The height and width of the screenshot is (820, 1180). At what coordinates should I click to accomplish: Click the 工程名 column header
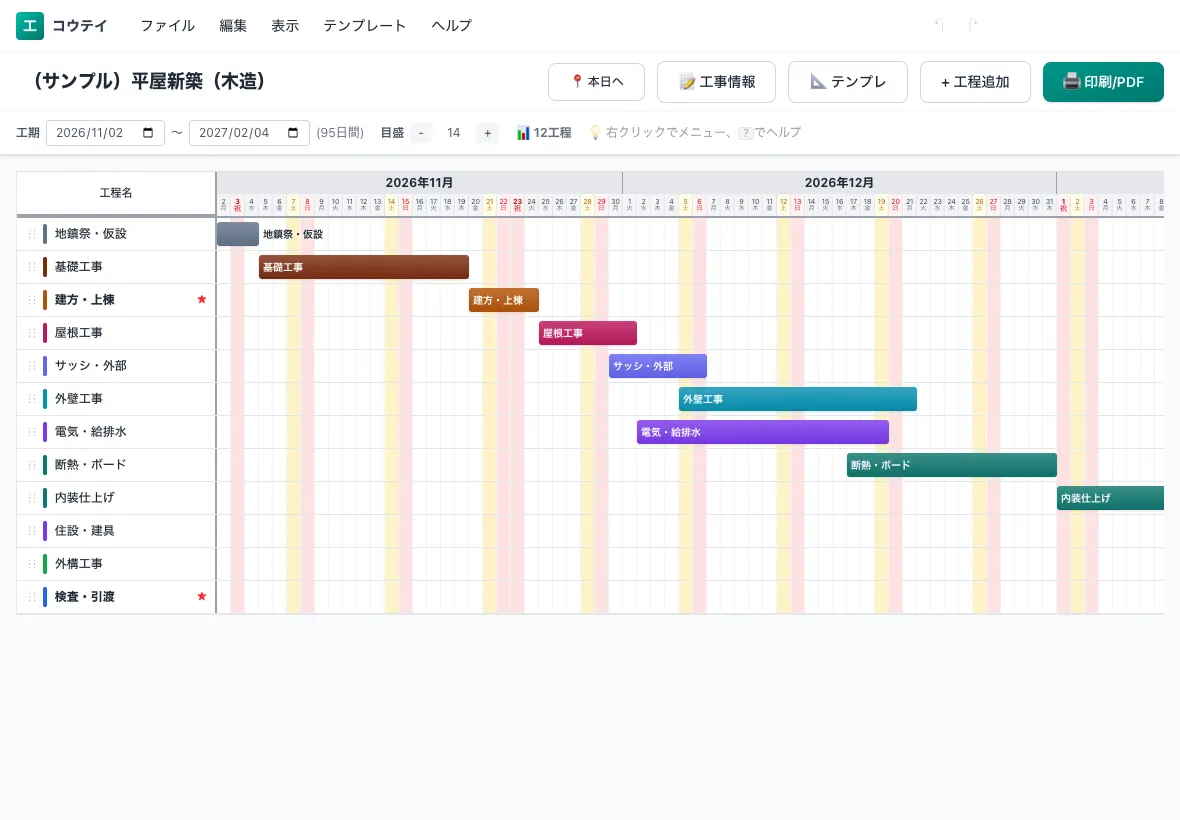coord(116,193)
